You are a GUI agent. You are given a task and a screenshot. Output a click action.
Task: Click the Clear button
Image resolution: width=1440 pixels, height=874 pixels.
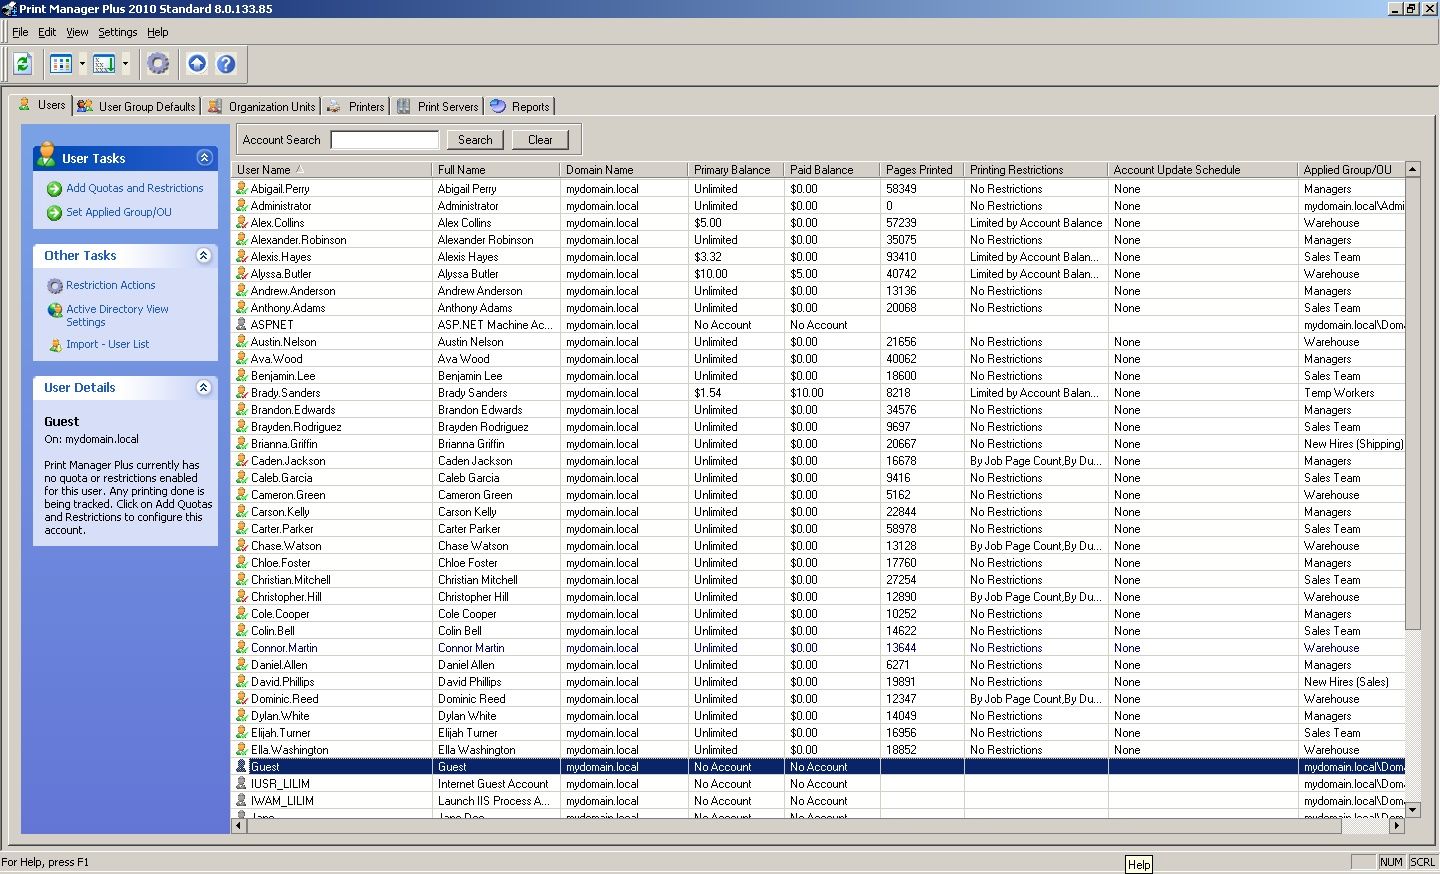click(x=540, y=140)
